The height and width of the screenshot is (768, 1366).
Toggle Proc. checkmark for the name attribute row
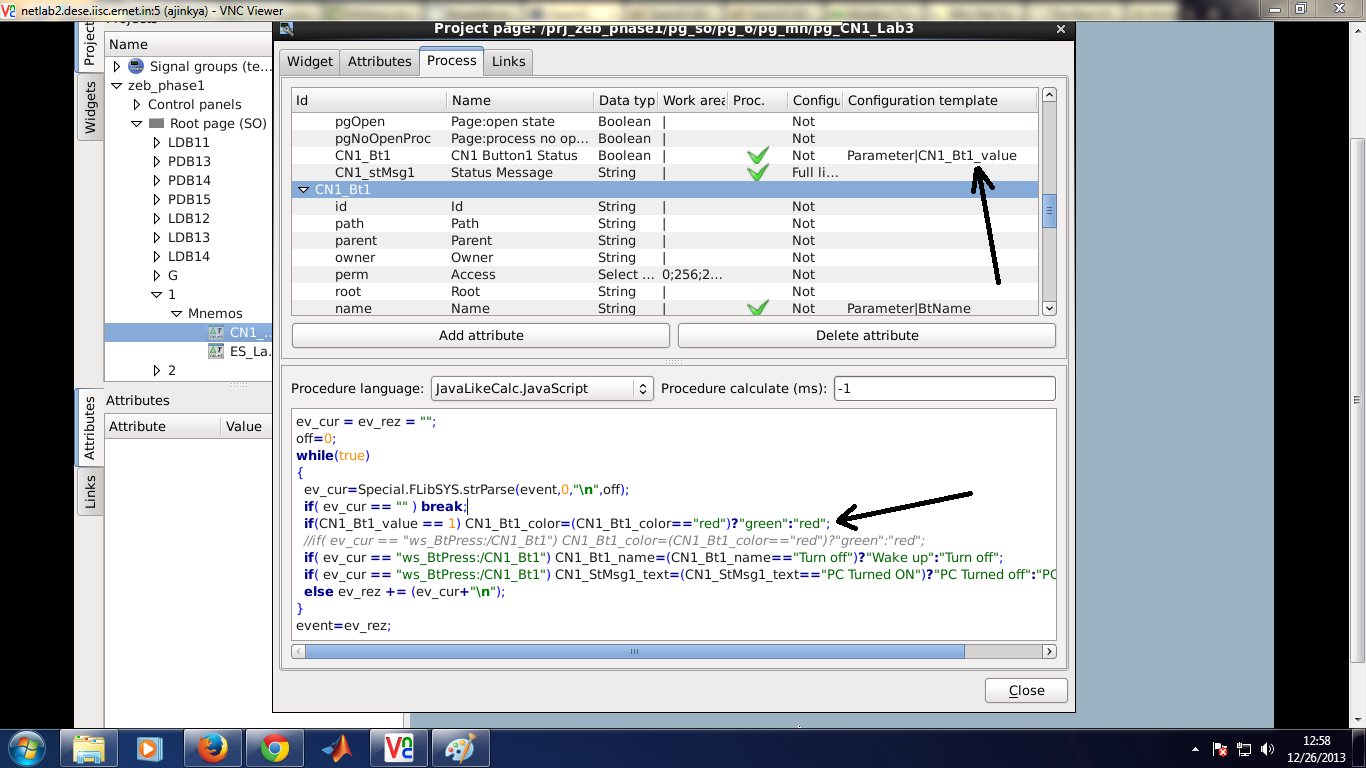(758, 308)
